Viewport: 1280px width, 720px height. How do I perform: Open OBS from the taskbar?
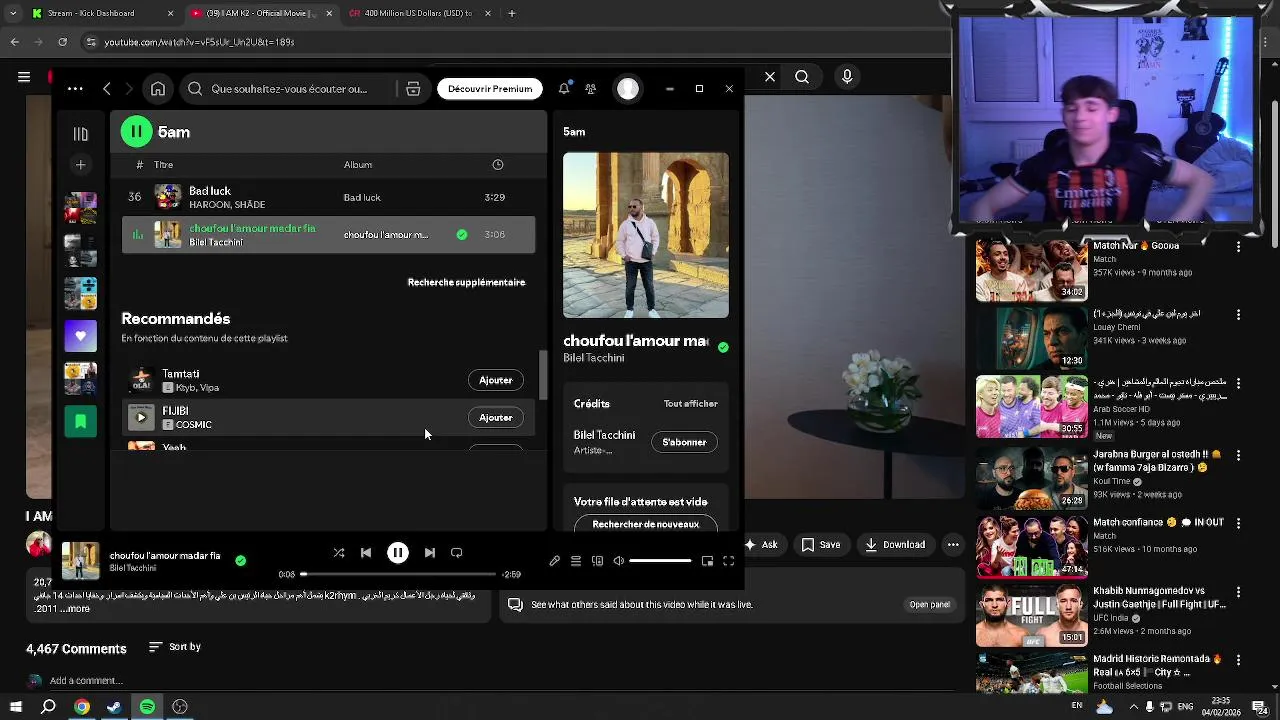[x=180, y=707]
